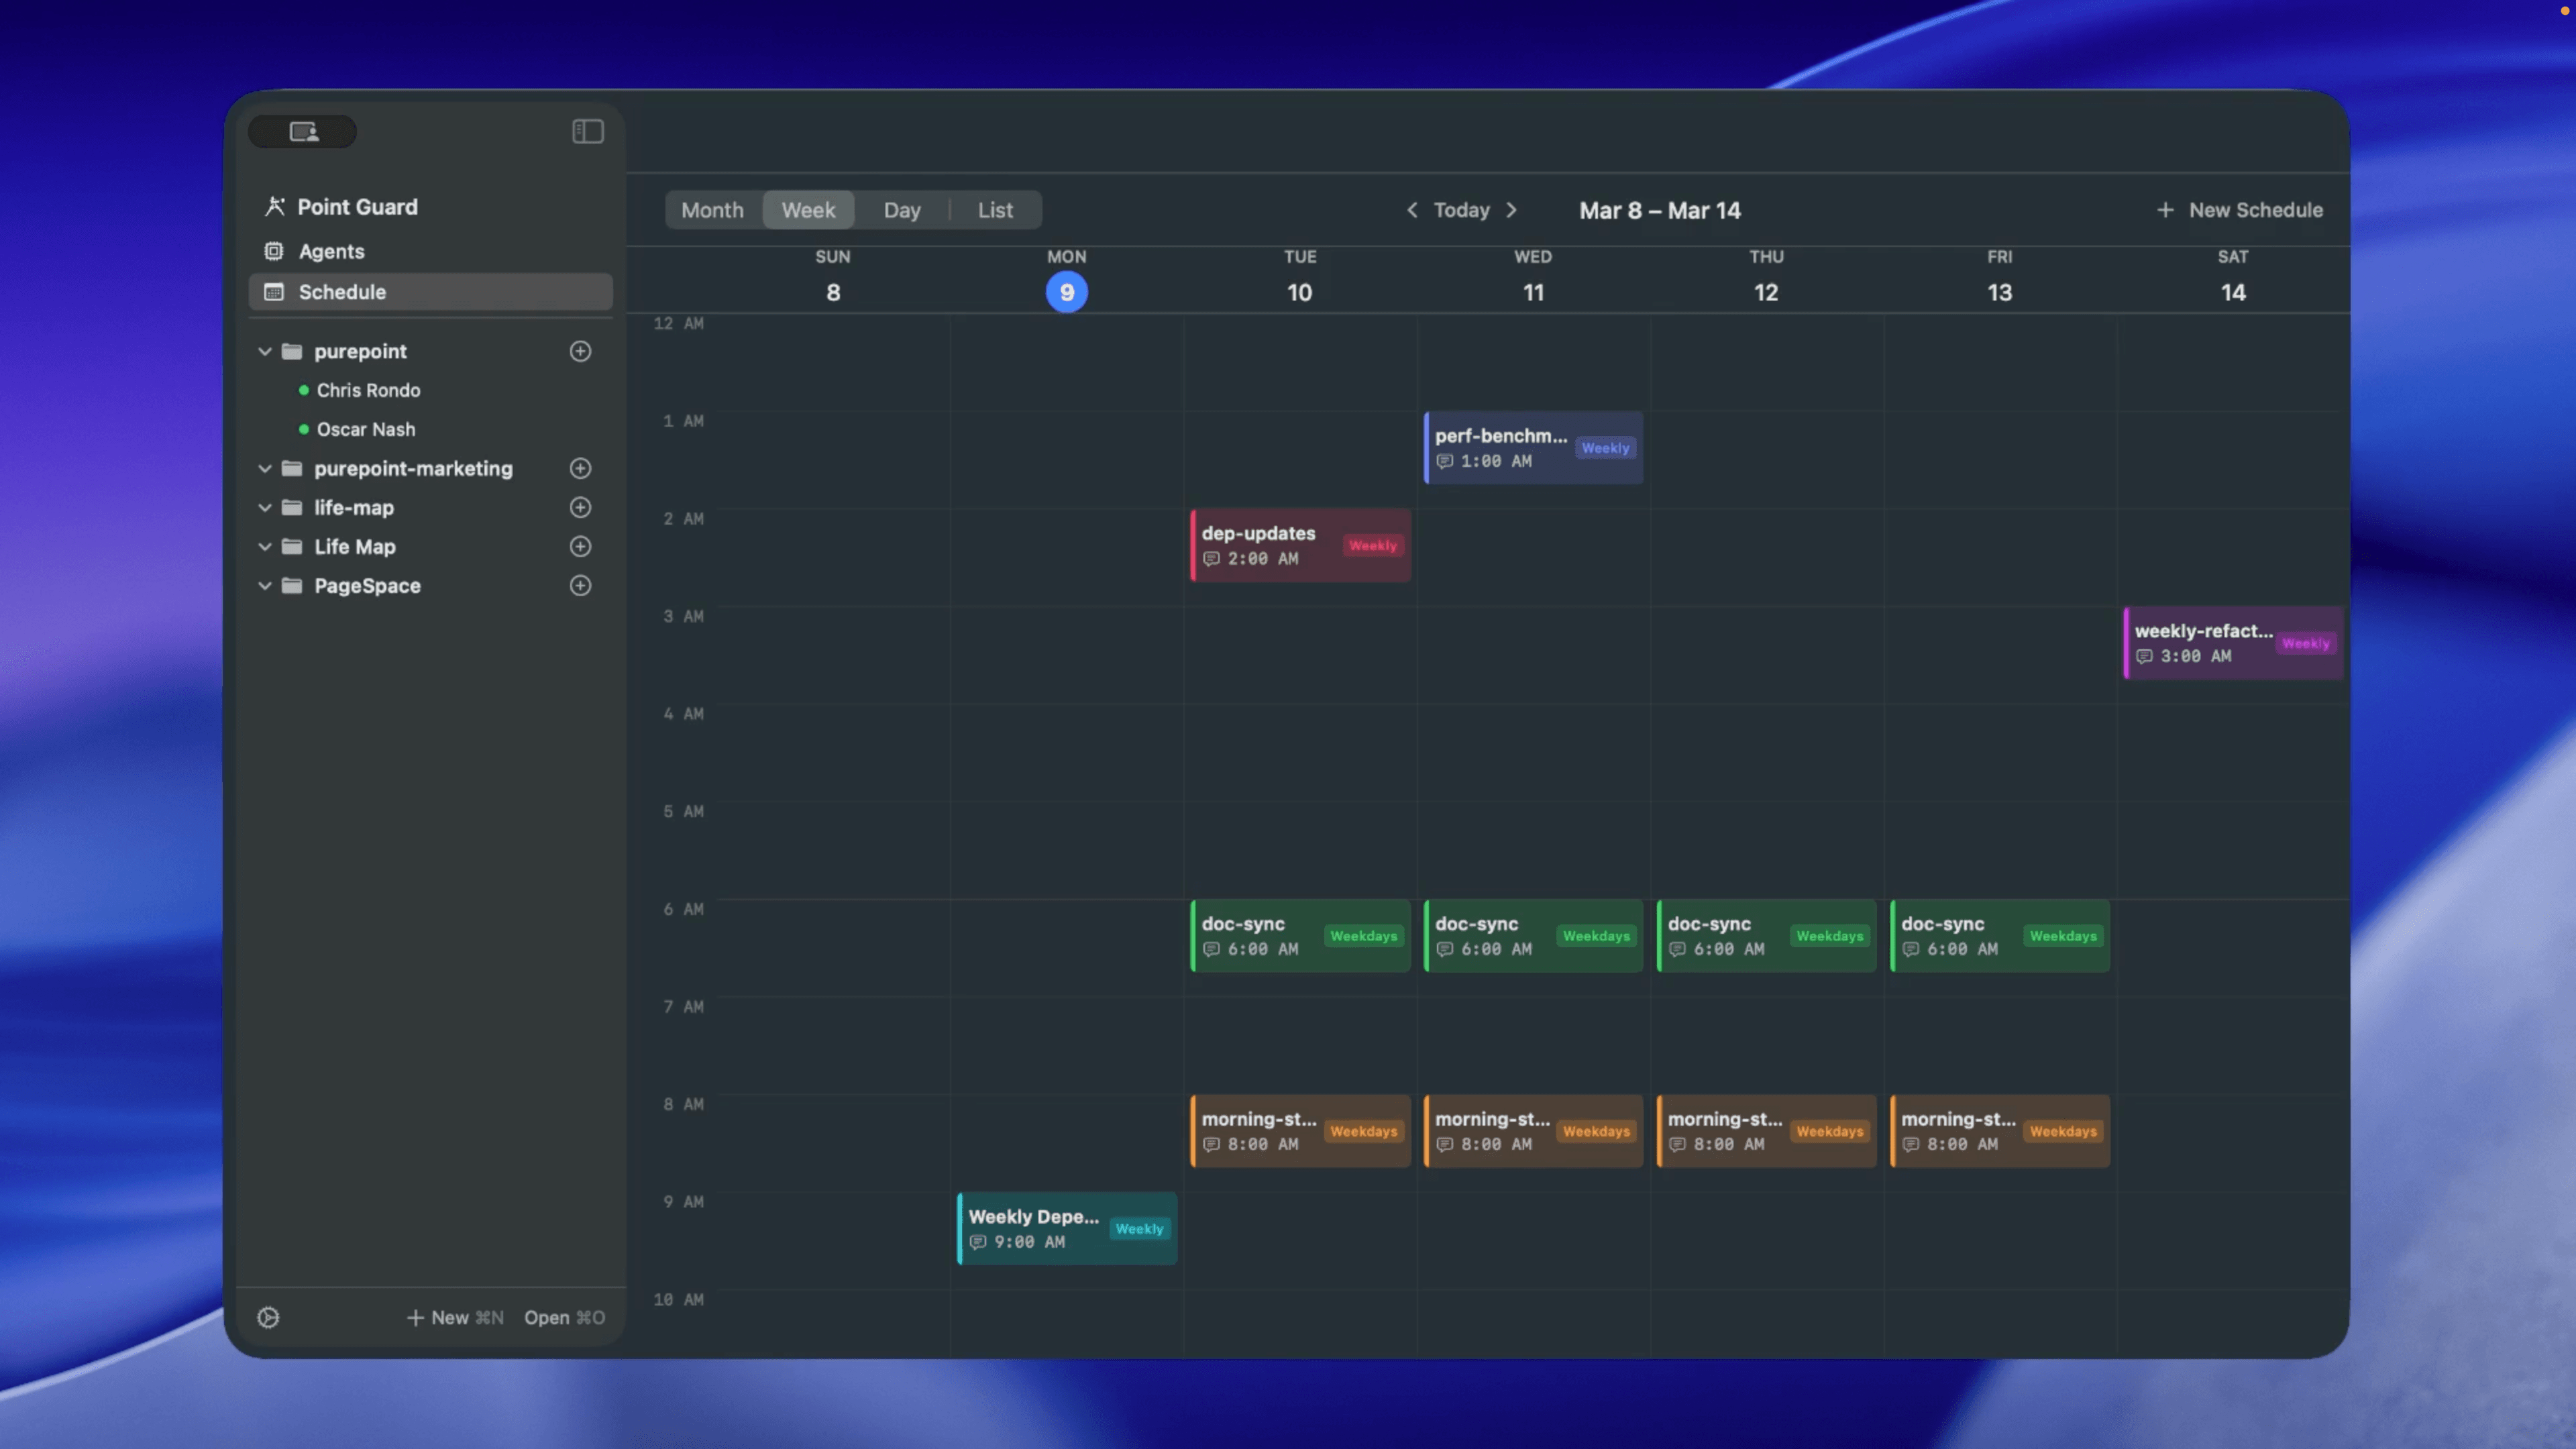Switch to Day view
The image size is (2576, 1449).
[x=901, y=210]
